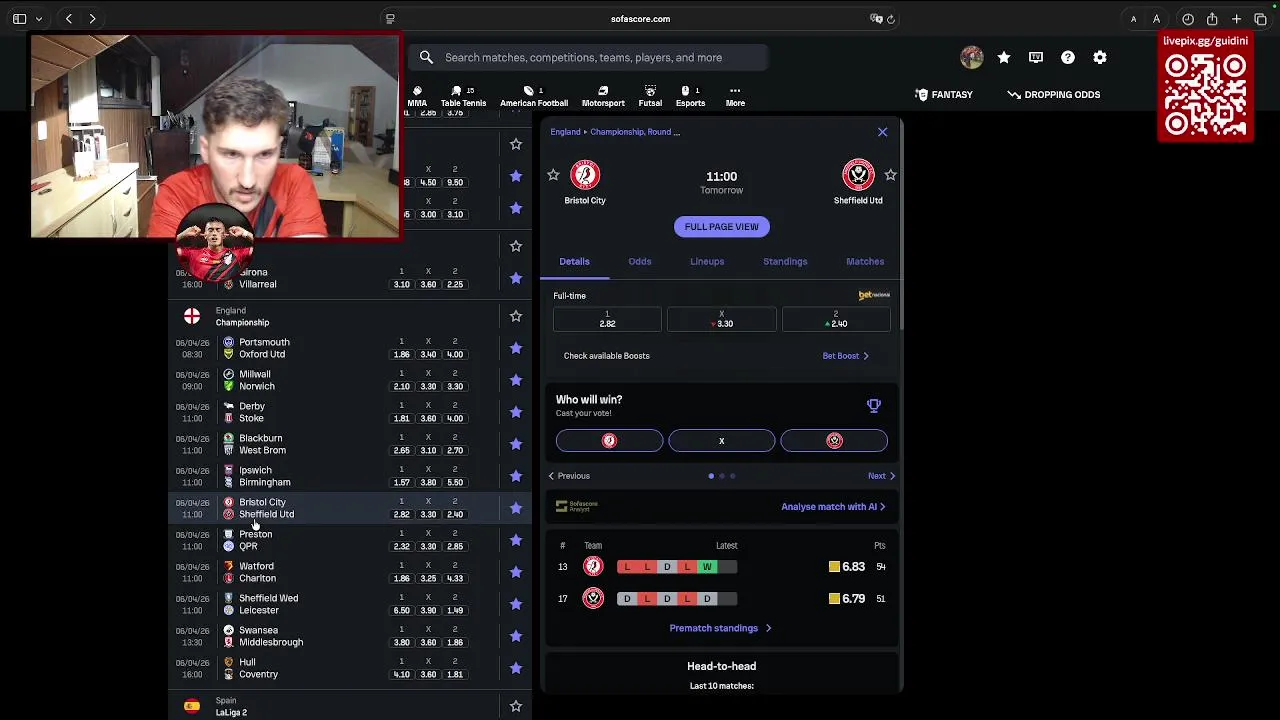Image resolution: width=1280 pixels, height=720 pixels.
Task: Open the Table Tennis sport category
Action: click(x=463, y=96)
